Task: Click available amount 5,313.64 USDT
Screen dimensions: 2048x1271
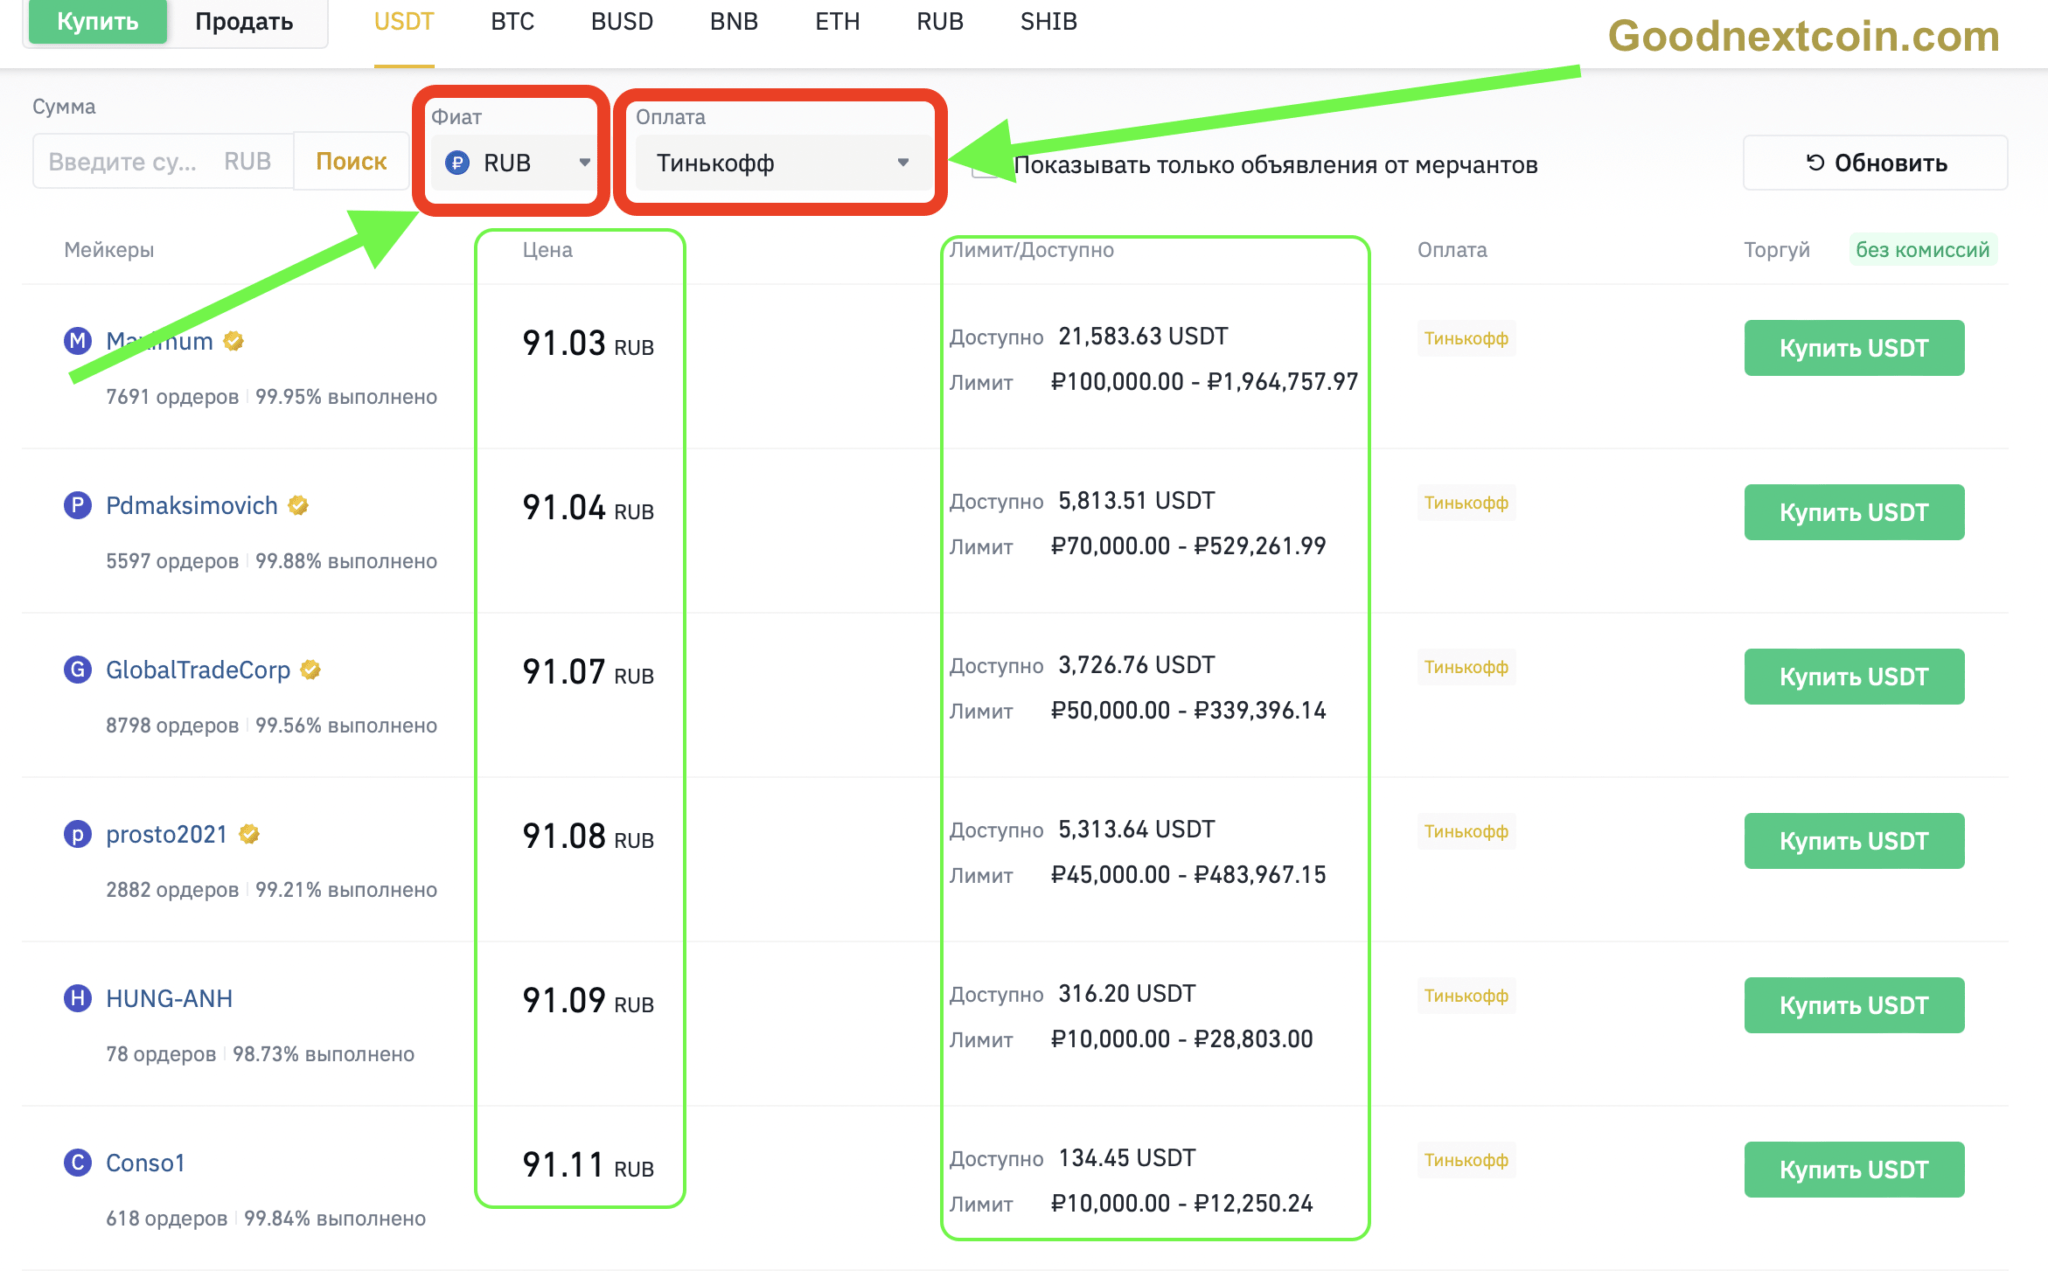Action: (1136, 829)
